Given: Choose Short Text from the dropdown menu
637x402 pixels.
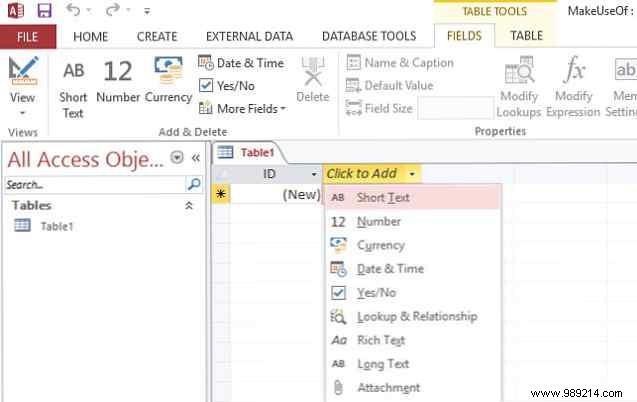Looking at the screenshot, I should [413, 197].
